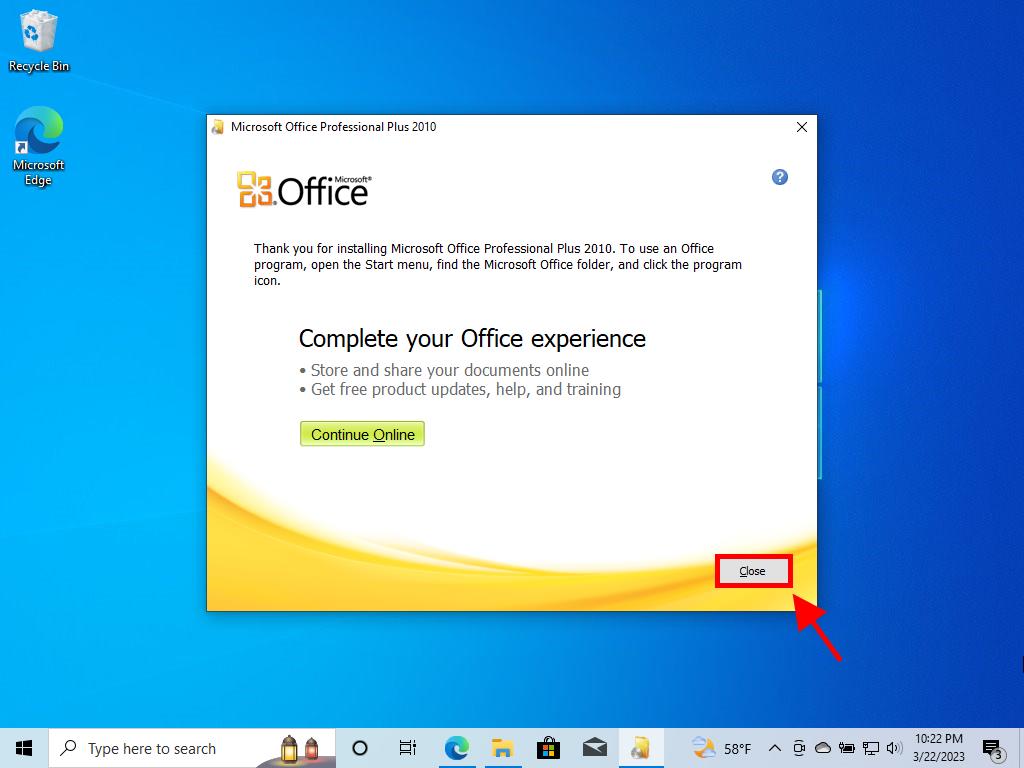Open the notification action center
Viewport: 1024px width, 768px height.
coord(992,748)
